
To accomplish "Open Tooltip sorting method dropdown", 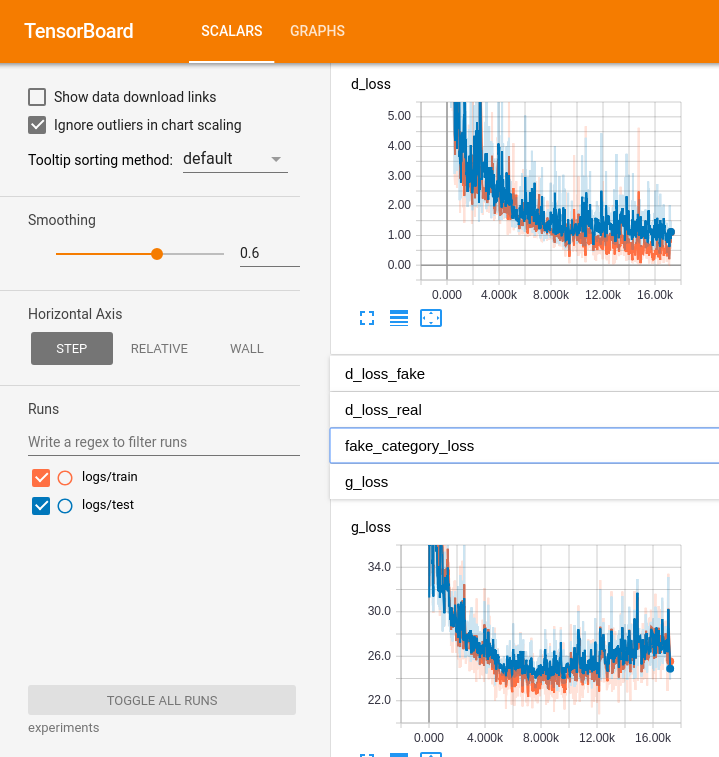I will coord(235,159).
